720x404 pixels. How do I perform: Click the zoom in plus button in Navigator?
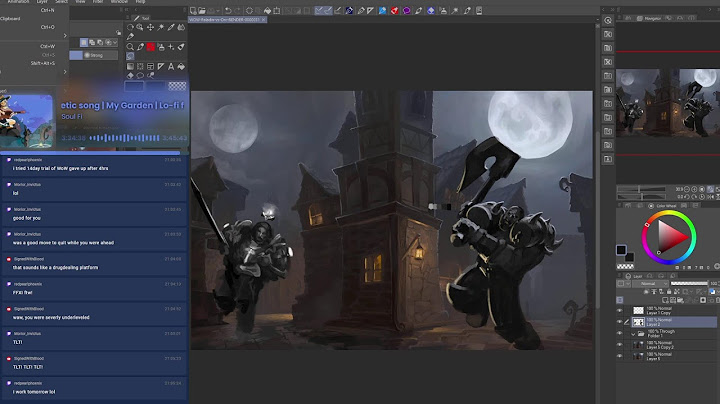[694, 189]
